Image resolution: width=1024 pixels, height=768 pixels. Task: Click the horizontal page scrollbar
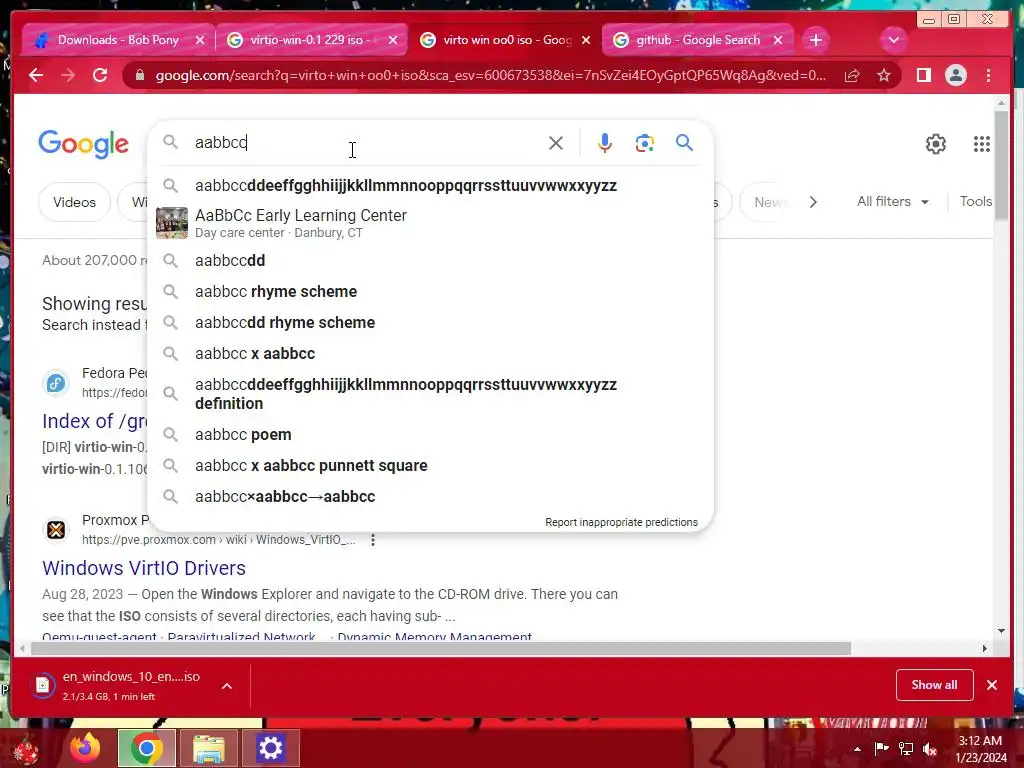pyautogui.click(x=441, y=648)
